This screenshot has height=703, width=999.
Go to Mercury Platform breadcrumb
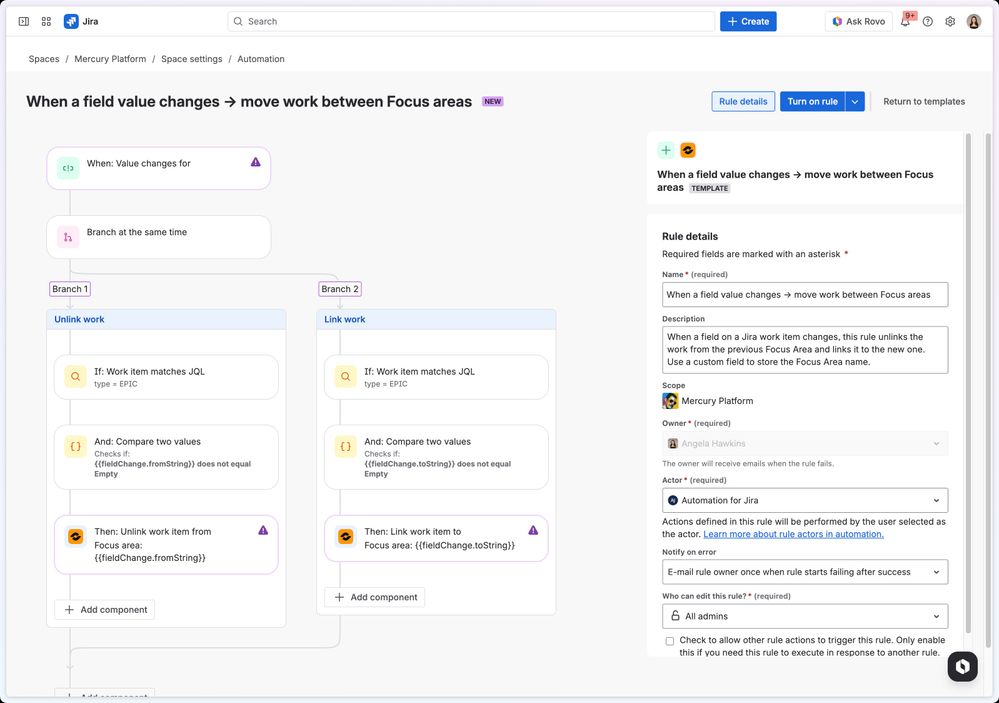pyautogui.click(x=110, y=59)
